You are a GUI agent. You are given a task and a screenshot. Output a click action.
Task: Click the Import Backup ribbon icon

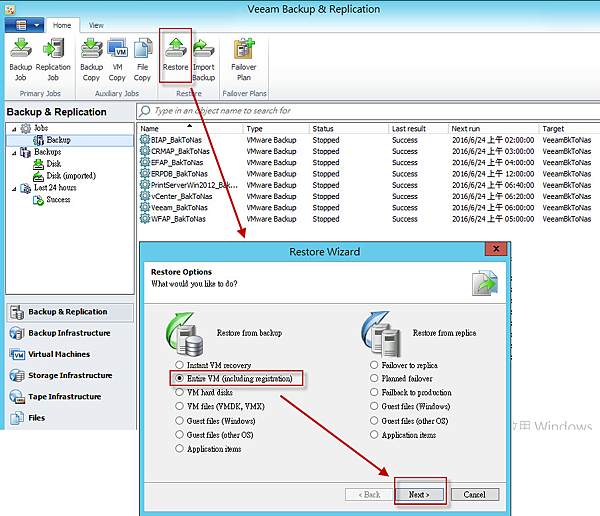click(x=204, y=59)
